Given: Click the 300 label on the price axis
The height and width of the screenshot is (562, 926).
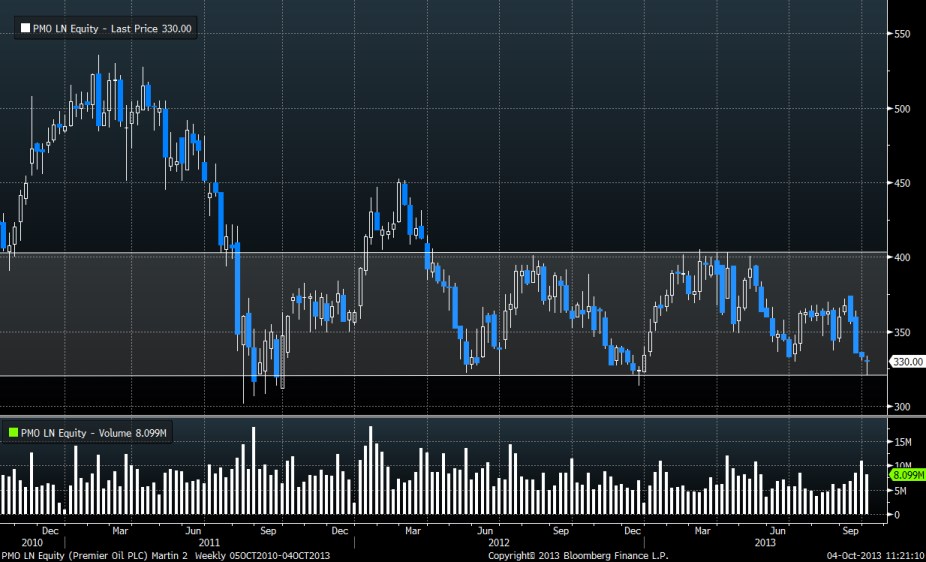Looking at the screenshot, I should point(901,407).
